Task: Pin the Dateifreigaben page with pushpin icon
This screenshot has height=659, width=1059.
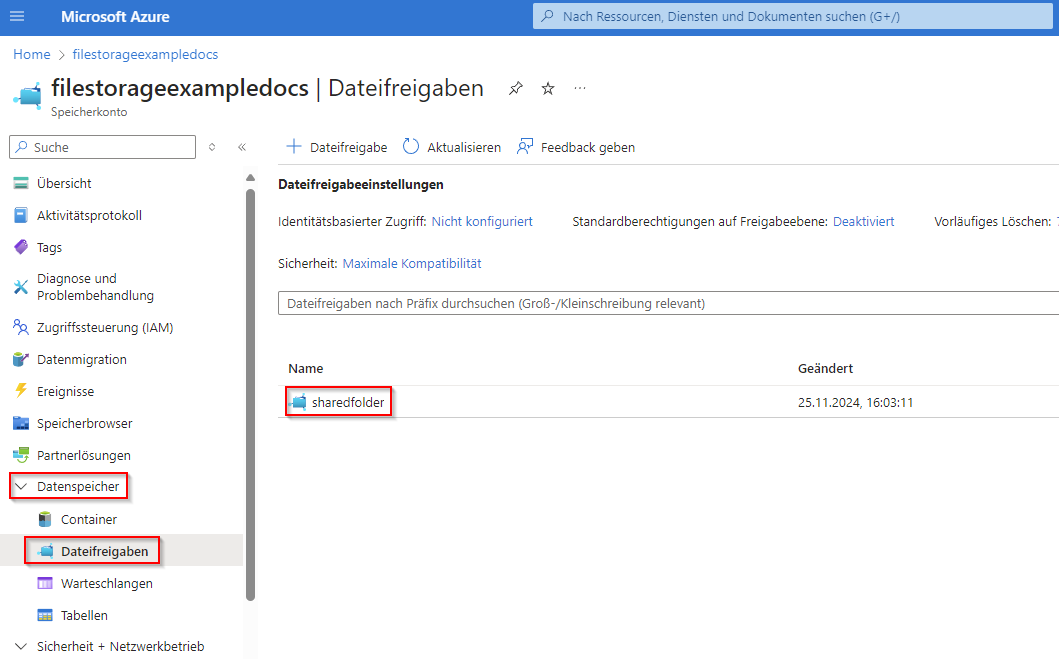Action: click(x=515, y=89)
